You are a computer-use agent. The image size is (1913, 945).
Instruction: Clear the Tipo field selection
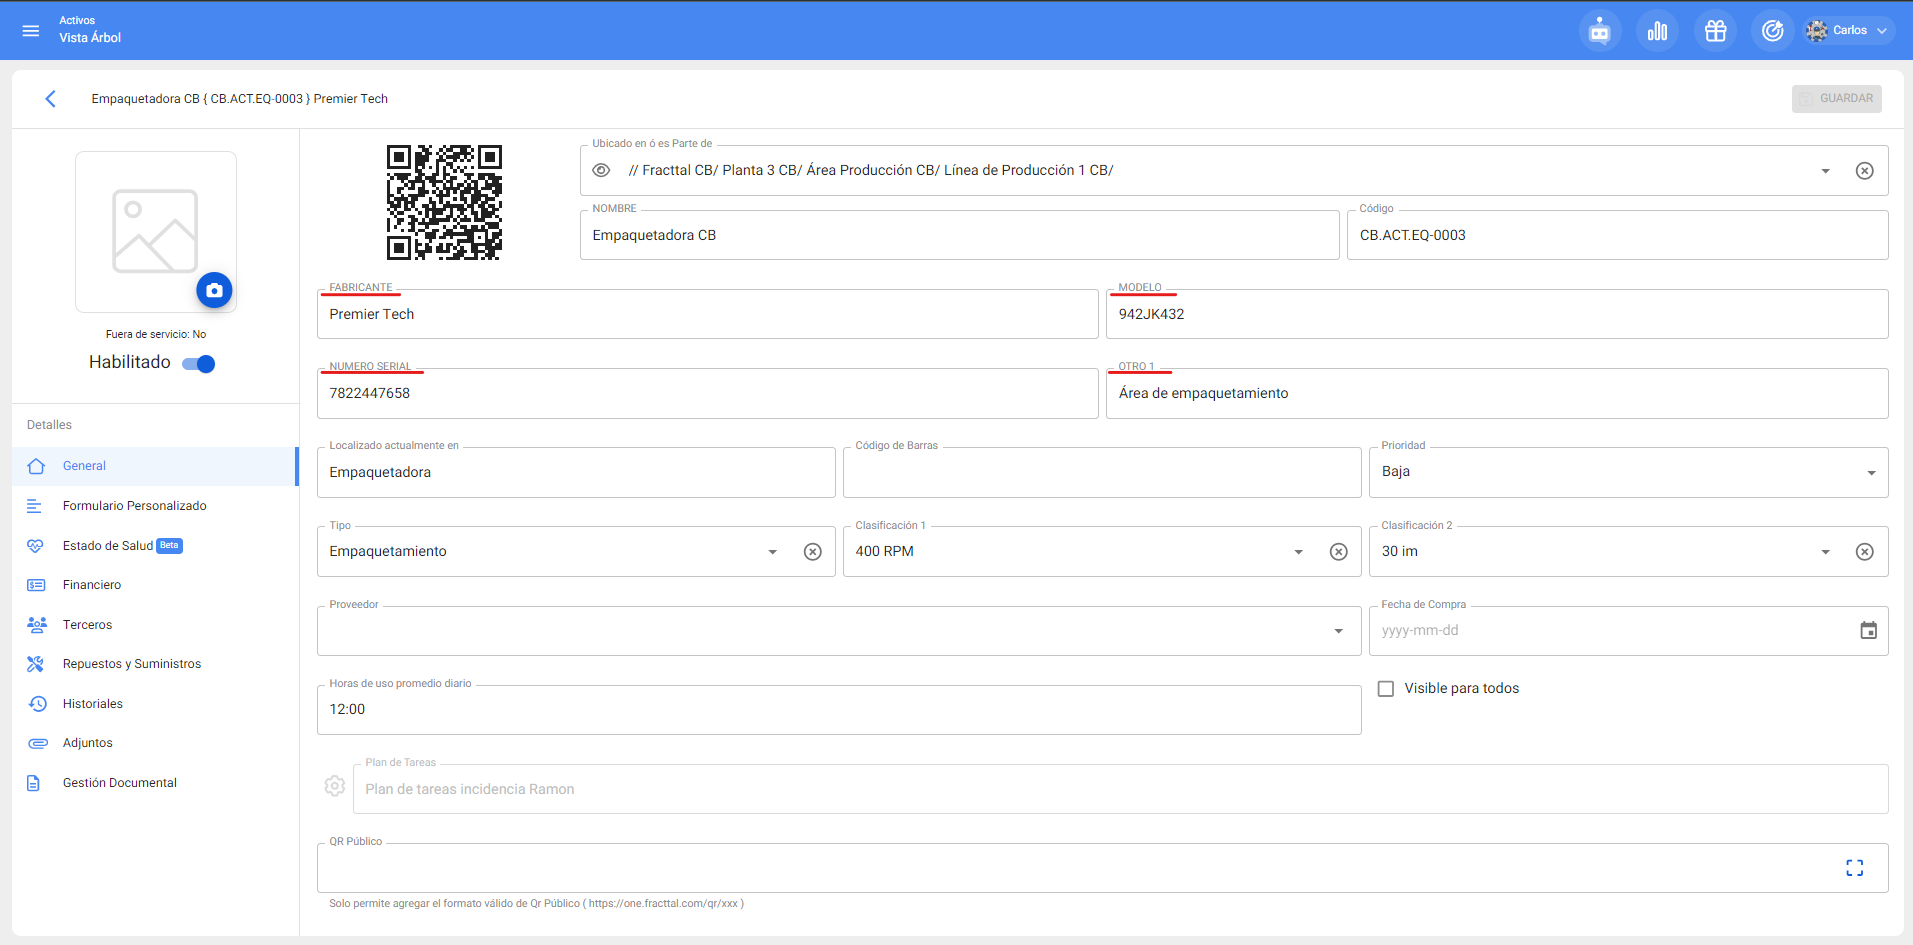812,552
